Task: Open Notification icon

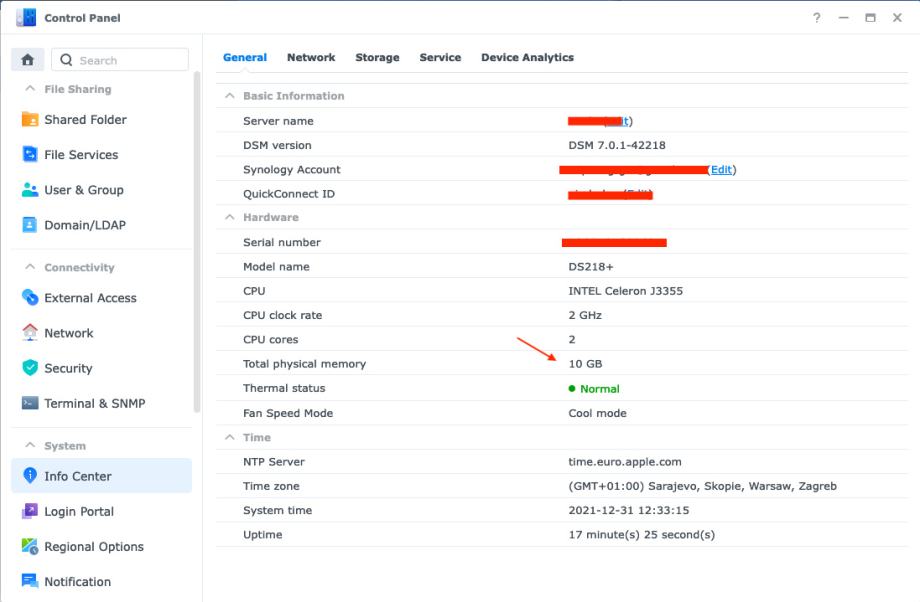Action: 29,581
